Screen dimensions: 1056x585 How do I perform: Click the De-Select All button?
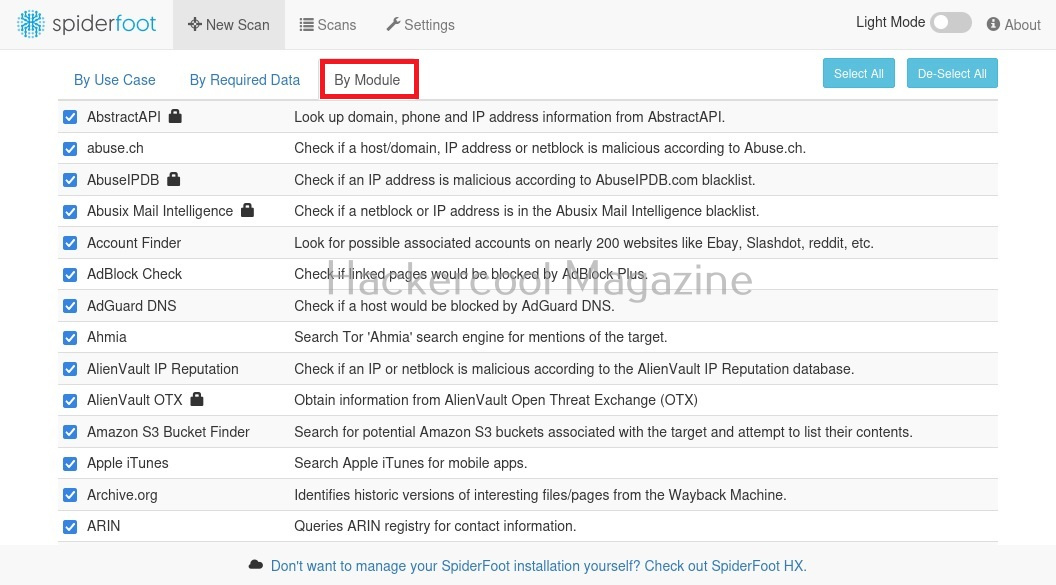(952, 73)
